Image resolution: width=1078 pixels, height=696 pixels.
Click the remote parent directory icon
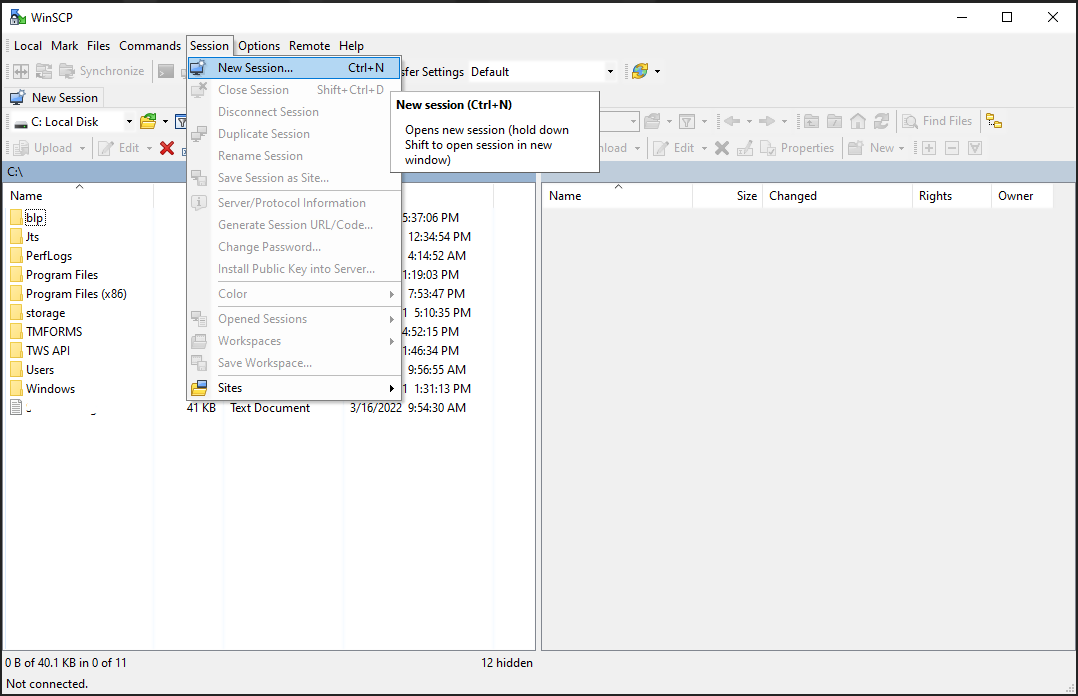[x=811, y=122]
